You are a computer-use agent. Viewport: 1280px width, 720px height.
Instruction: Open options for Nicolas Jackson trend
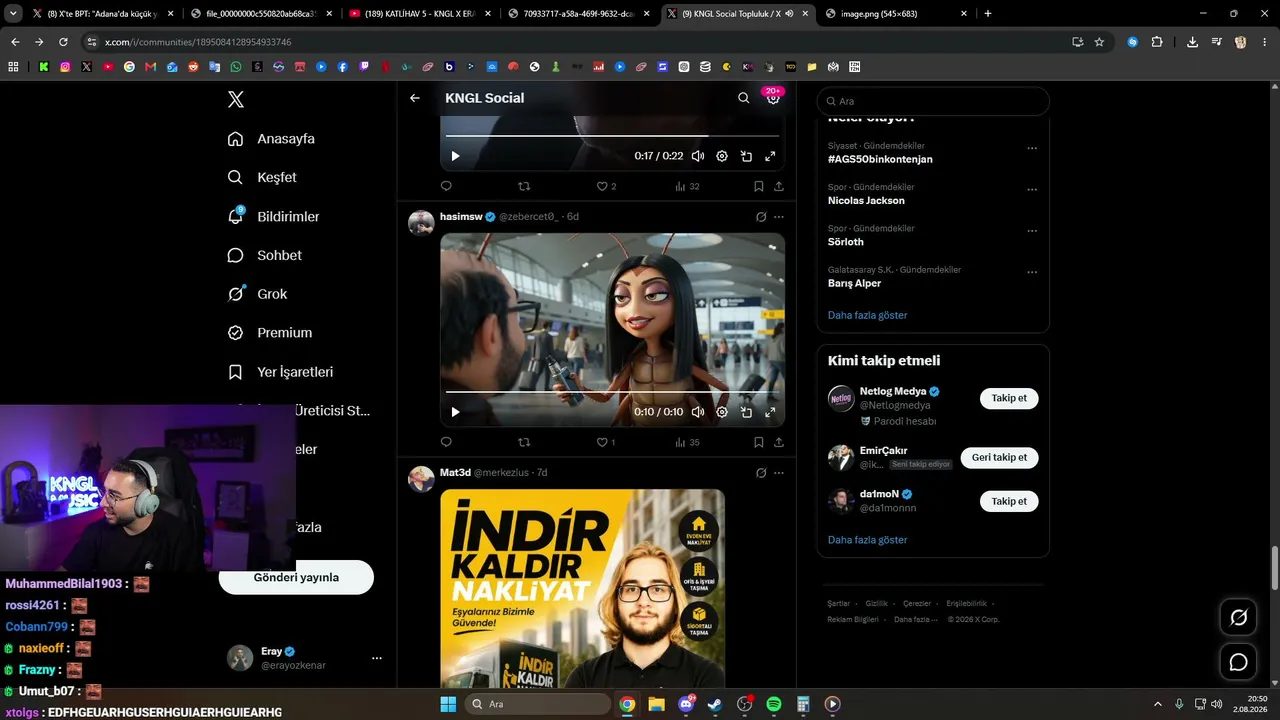pyautogui.click(x=1032, y=190)
